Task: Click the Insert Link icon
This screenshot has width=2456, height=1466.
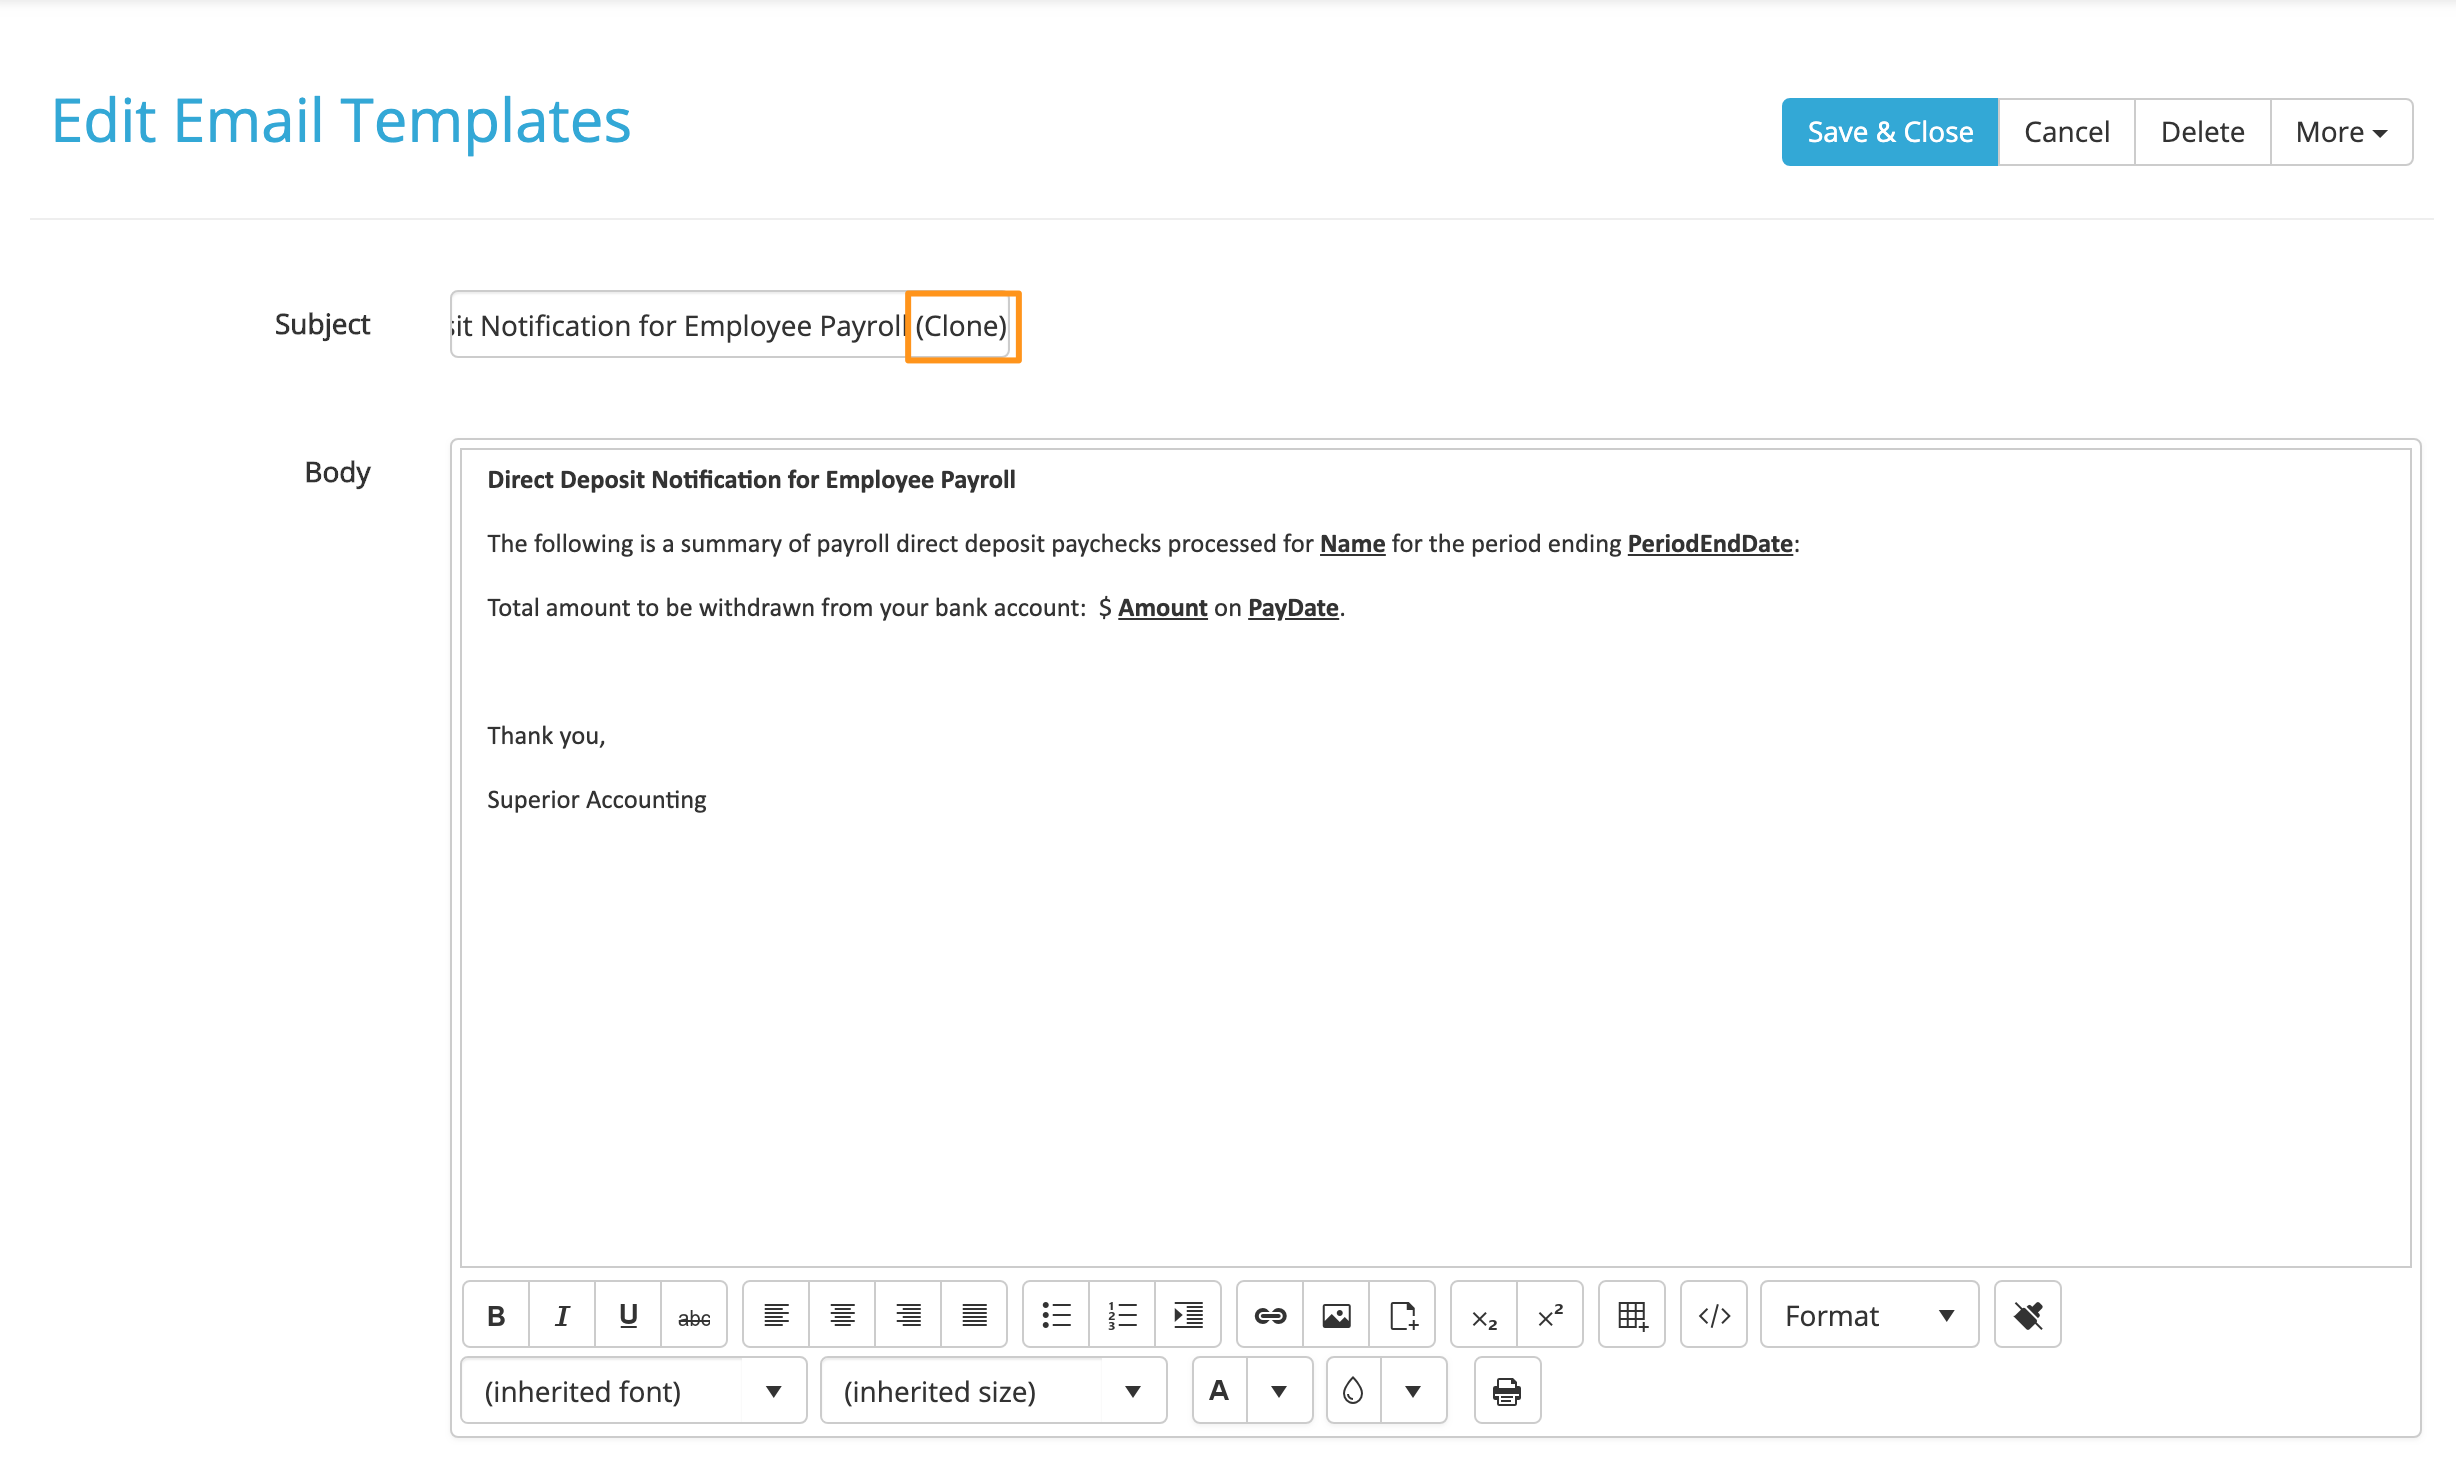Action: pos(1268,1314)
